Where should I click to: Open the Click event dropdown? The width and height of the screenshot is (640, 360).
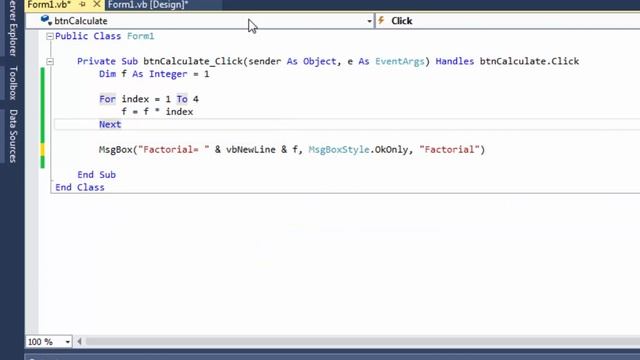coord(507,21)
